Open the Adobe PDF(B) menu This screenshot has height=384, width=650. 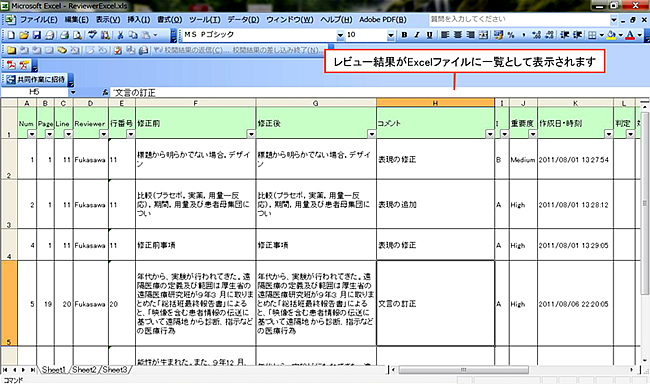[x=383, y=19]
